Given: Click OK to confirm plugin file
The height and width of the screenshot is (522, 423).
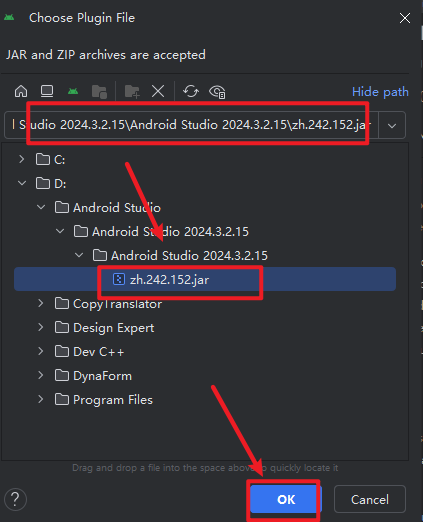Looking at the screenshot, I should [286, 499].
